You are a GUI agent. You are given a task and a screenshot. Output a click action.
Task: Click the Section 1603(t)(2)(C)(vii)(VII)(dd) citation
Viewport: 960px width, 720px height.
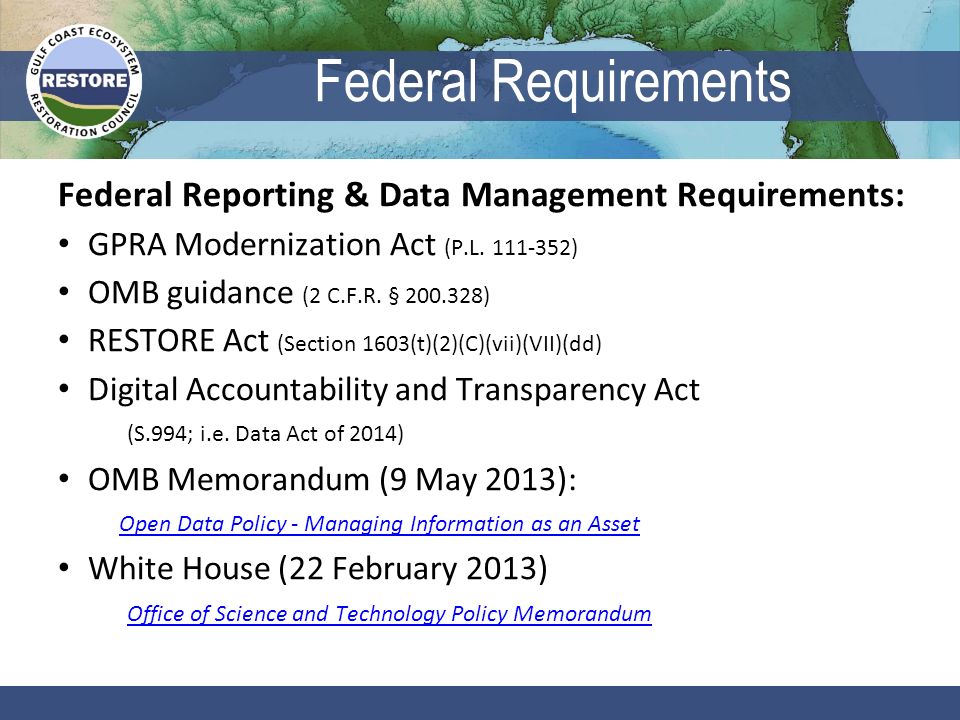tap(440, 343)
